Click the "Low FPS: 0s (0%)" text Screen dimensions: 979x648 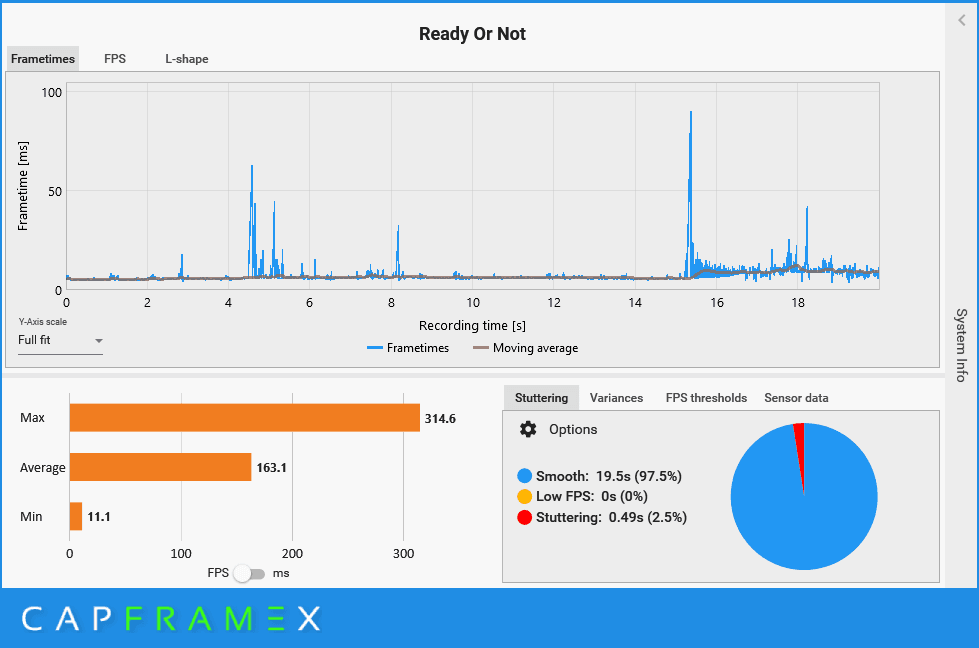(592, 496)
